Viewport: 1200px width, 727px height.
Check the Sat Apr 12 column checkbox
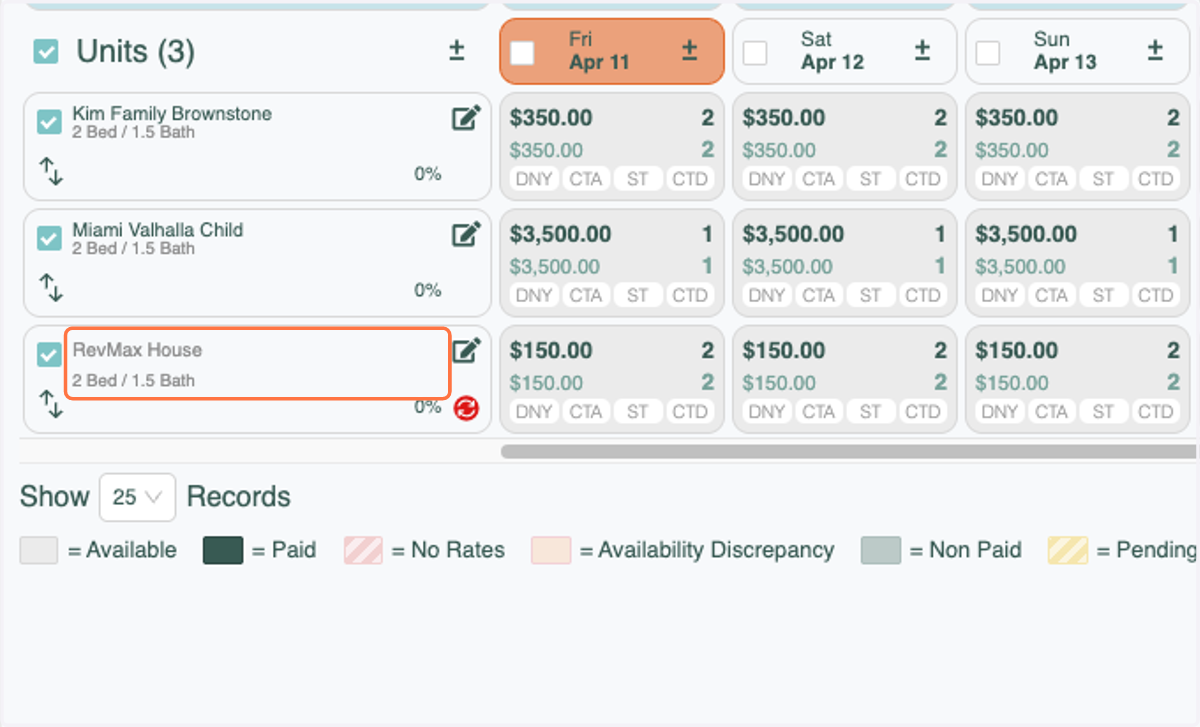pyautogui.click(x=755, y=52)
